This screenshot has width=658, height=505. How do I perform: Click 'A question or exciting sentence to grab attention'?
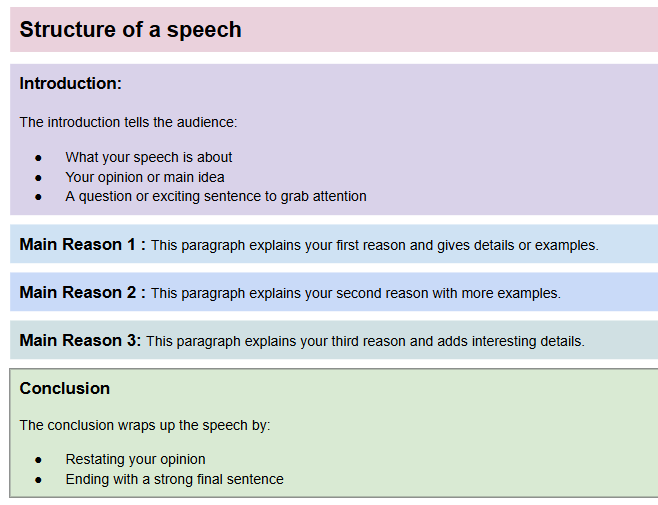pos(216,196)
